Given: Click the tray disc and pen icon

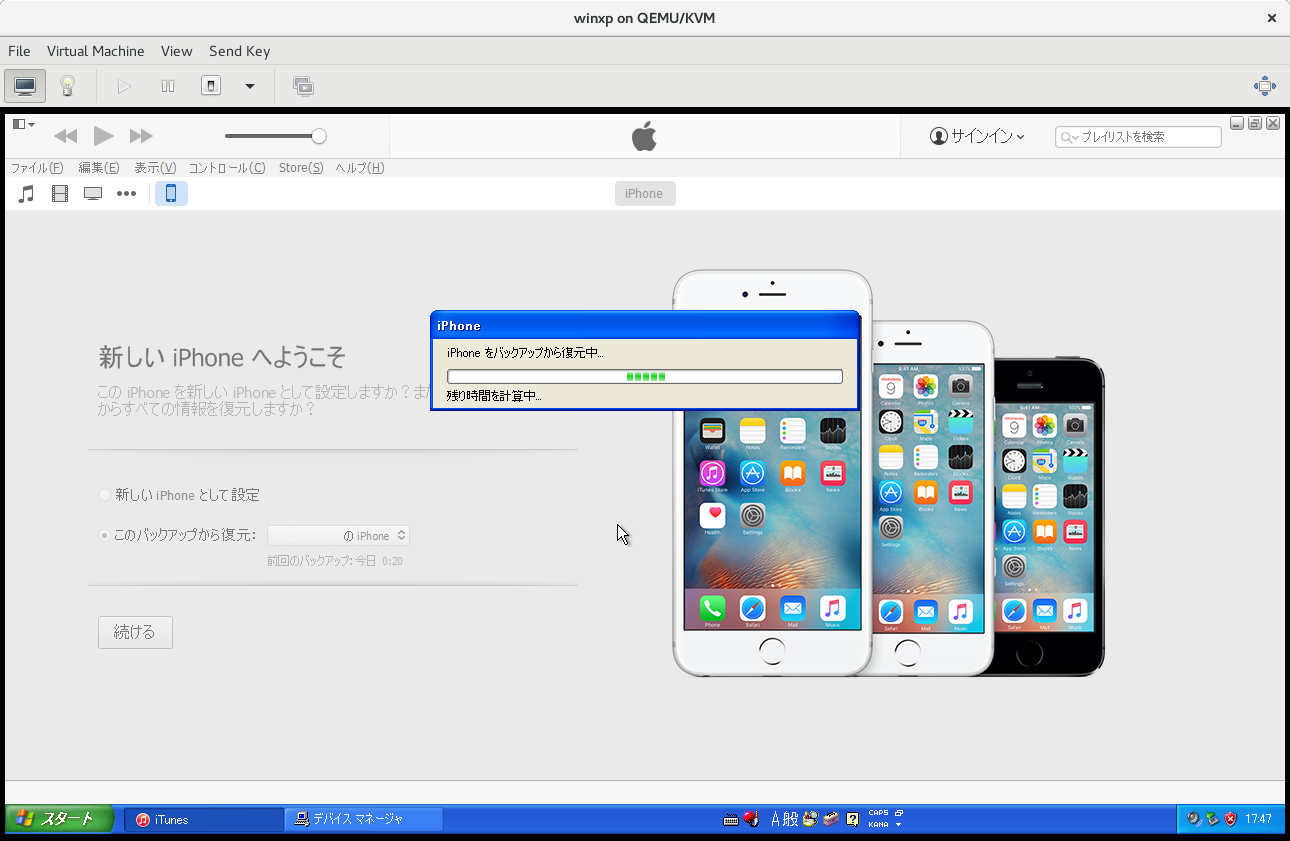Looking at the screenshot, I should point(1194,819).
